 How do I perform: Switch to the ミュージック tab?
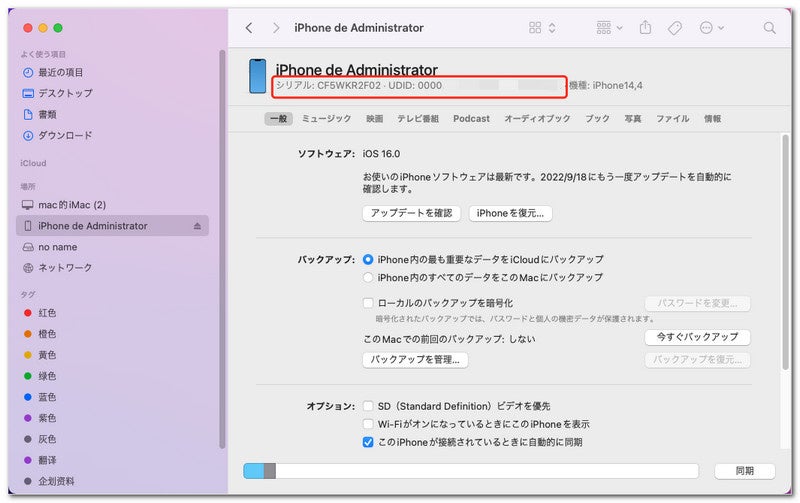click(327, 118)
